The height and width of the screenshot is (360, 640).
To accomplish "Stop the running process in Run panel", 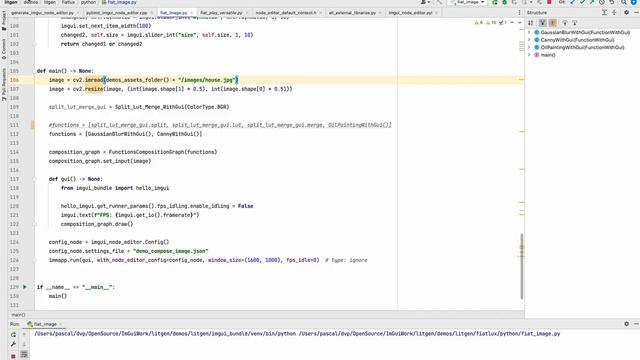I will pos(13,356).
